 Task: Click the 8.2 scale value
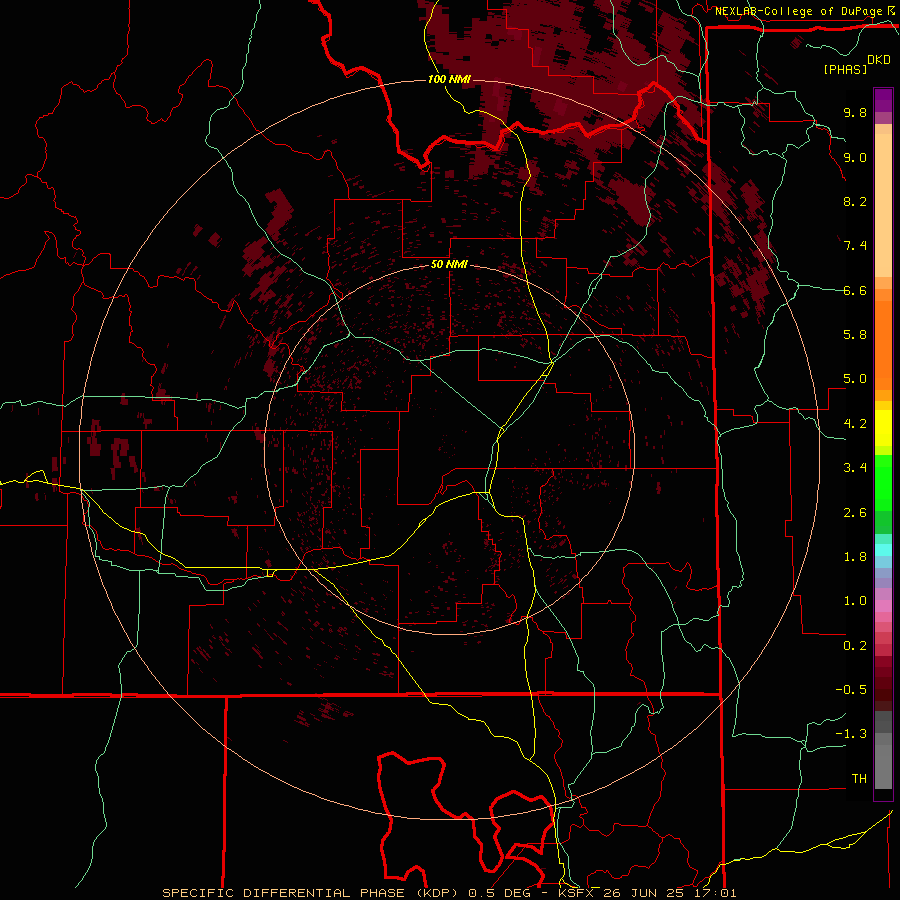tap(855, 201)
